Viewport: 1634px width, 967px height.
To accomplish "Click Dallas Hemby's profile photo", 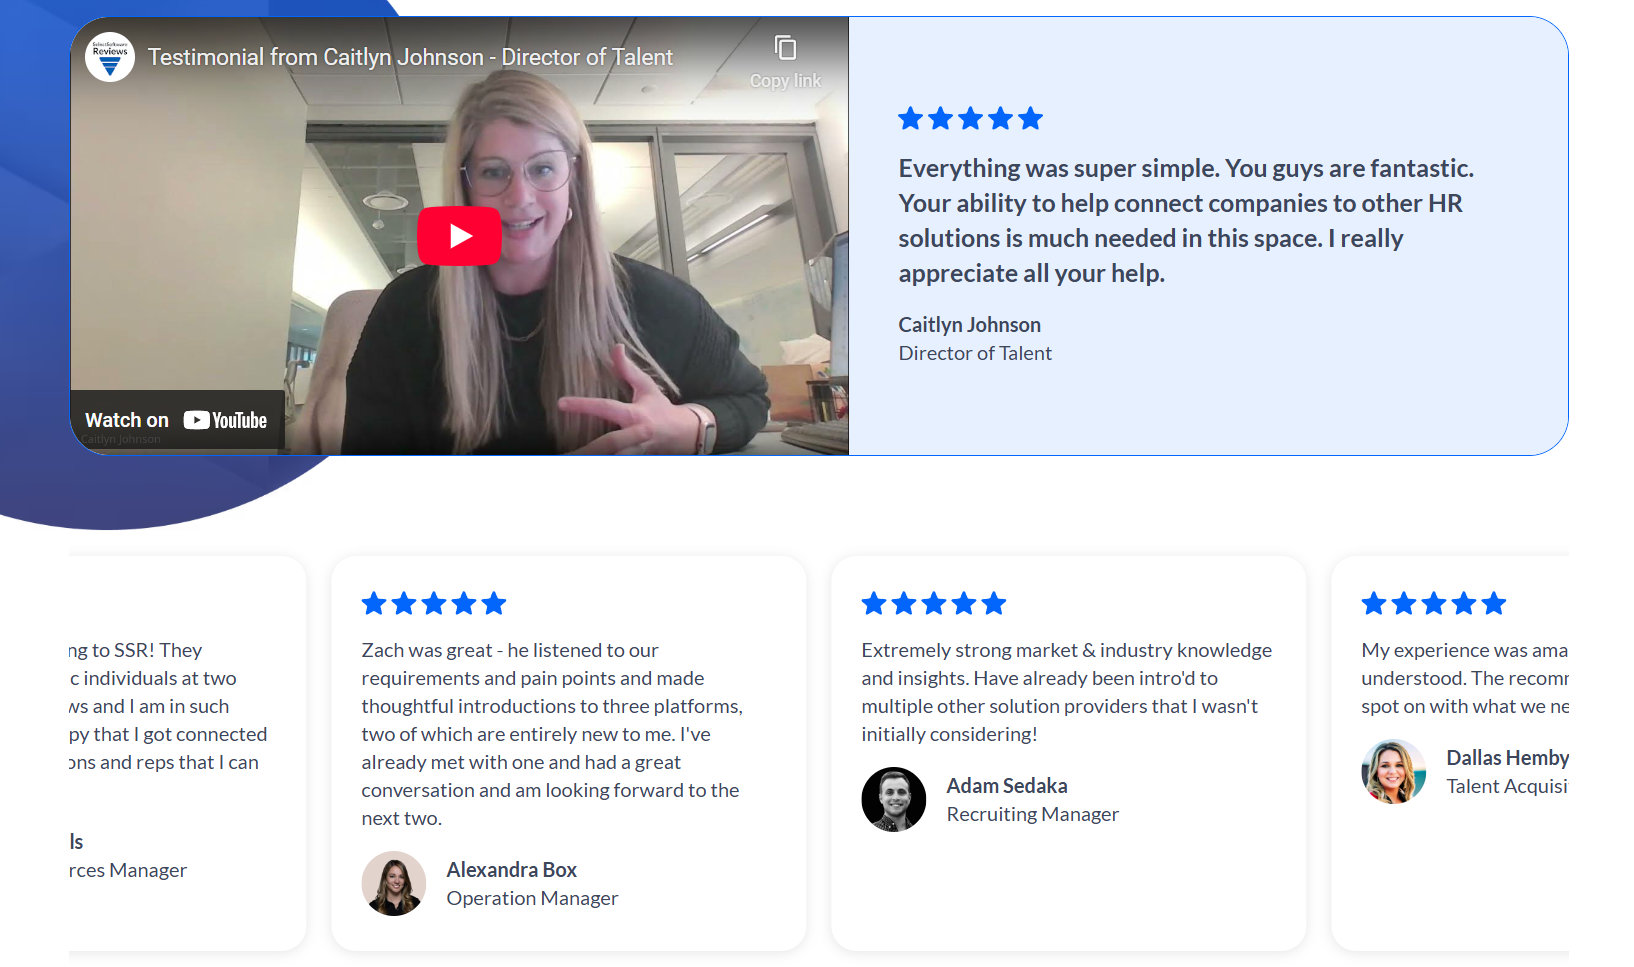I will 1394,771.
